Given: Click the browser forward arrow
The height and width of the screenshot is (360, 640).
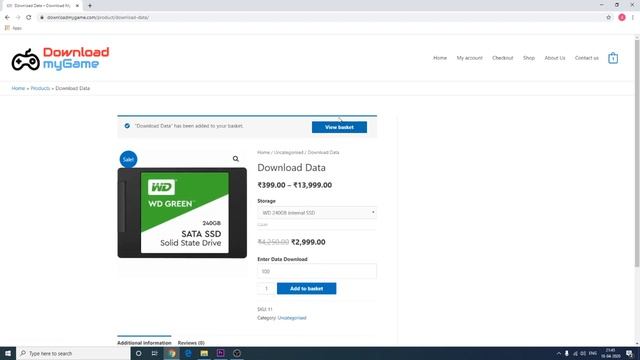Looking at the screenshot, I should [18, 18].
